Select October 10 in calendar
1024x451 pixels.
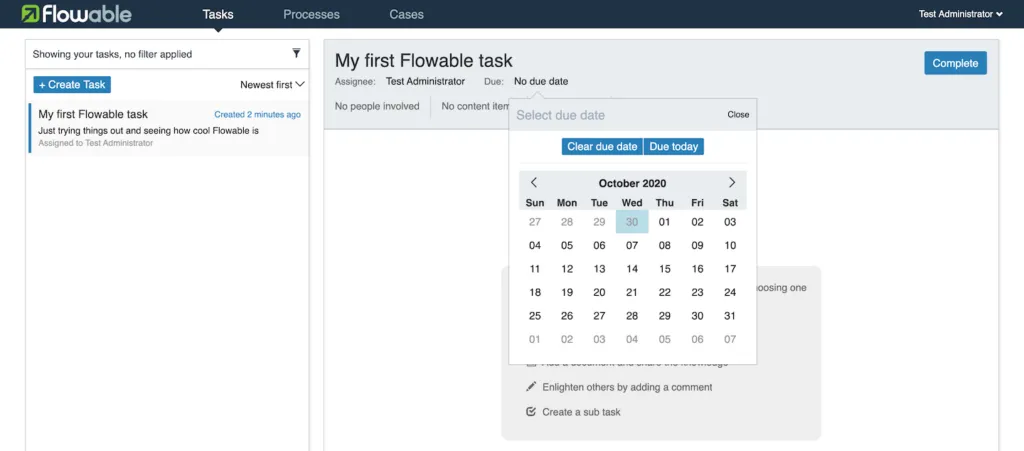click(730, 245)
